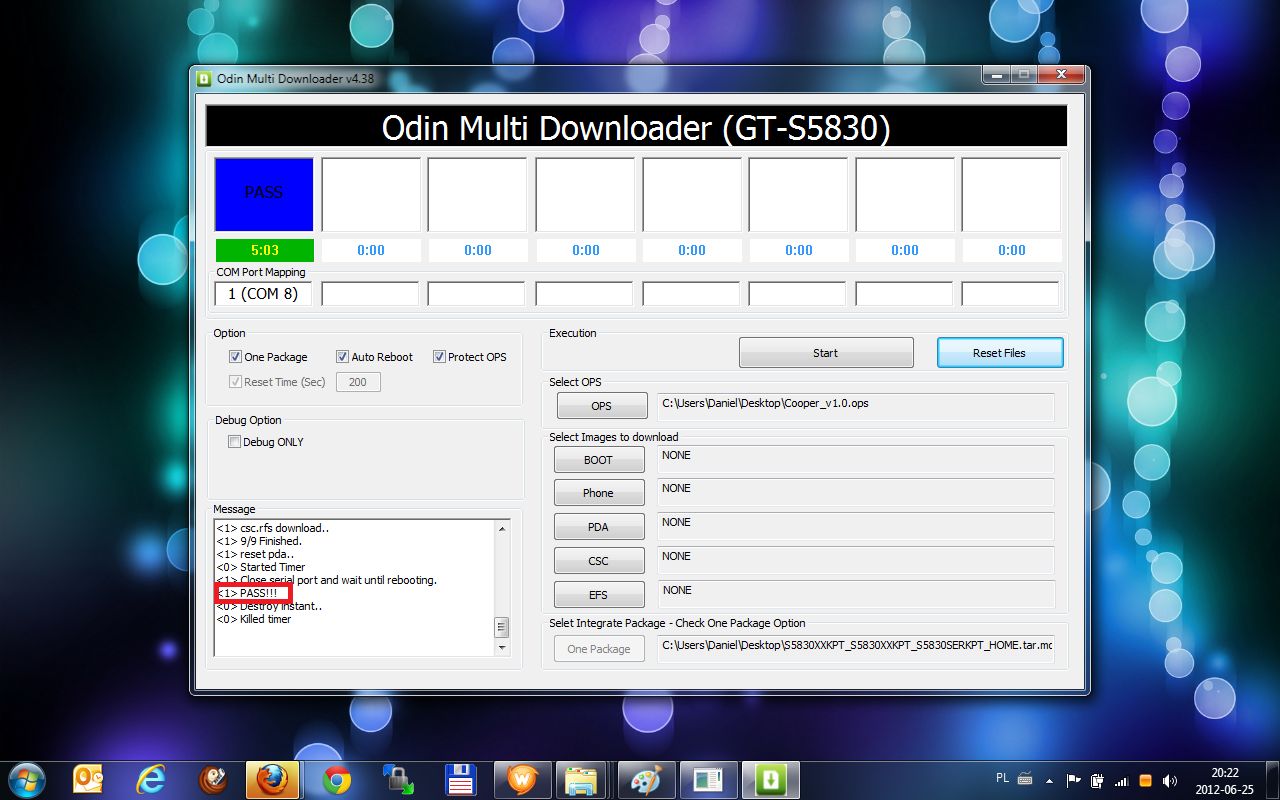Click the Reset Files button

click(x=1000, y=353)
